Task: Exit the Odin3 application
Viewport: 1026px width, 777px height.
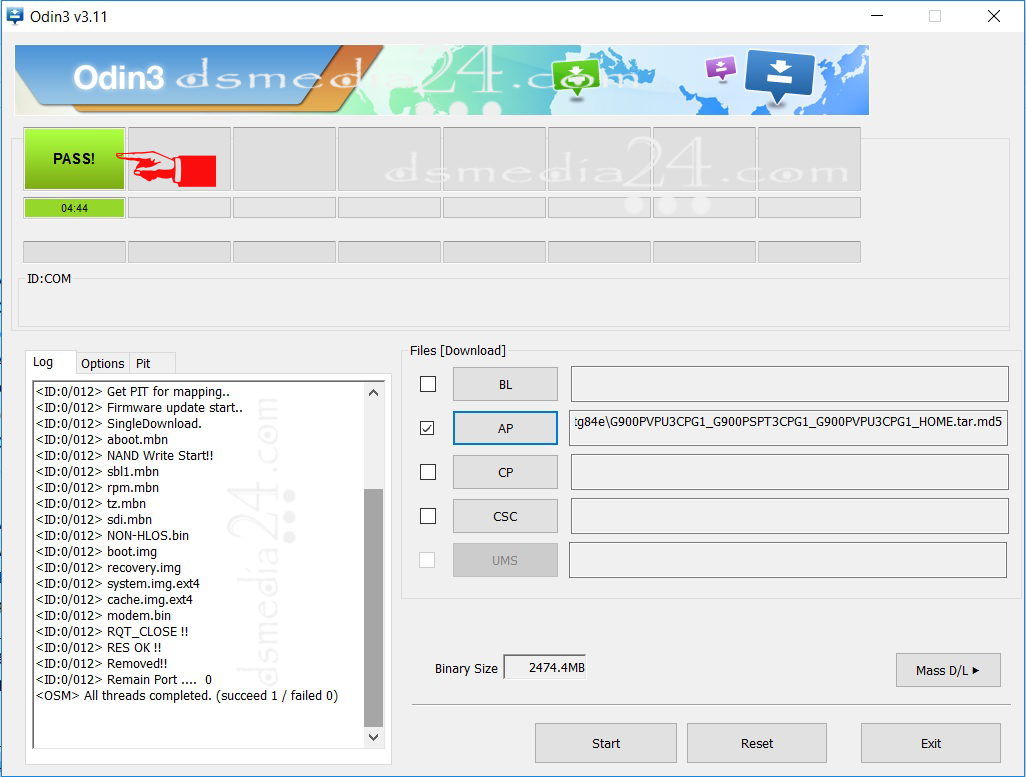Action: click(x=930, y=742)
